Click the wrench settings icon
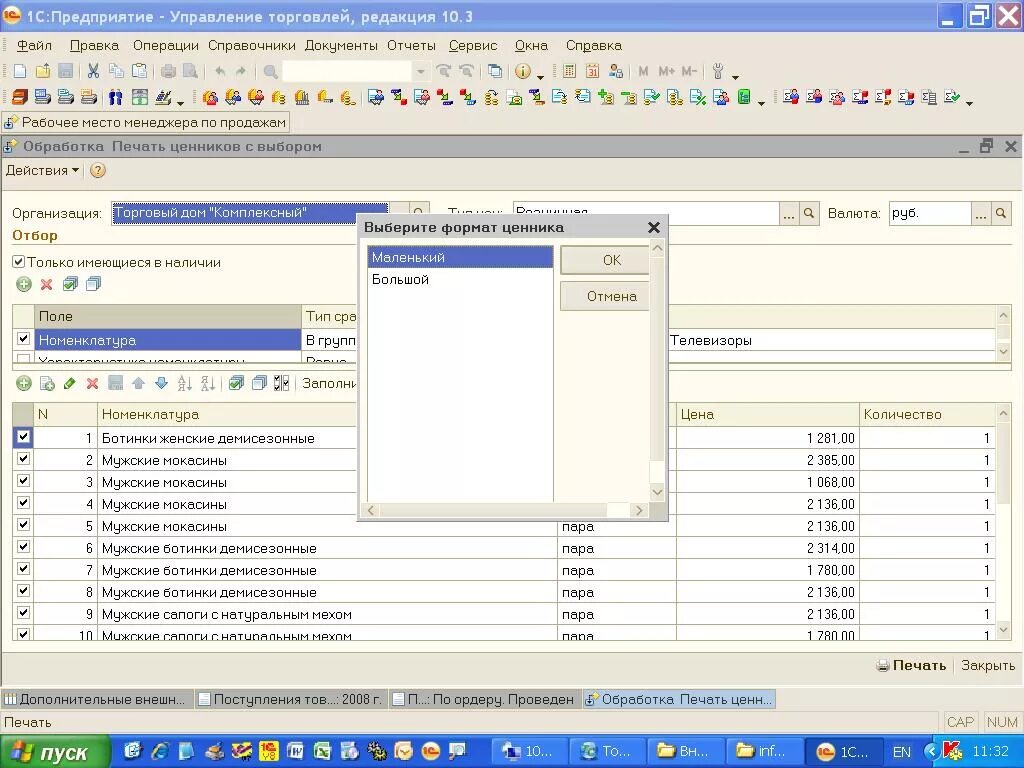This screenshot has height=768, width=1024. tap(718, 71)
